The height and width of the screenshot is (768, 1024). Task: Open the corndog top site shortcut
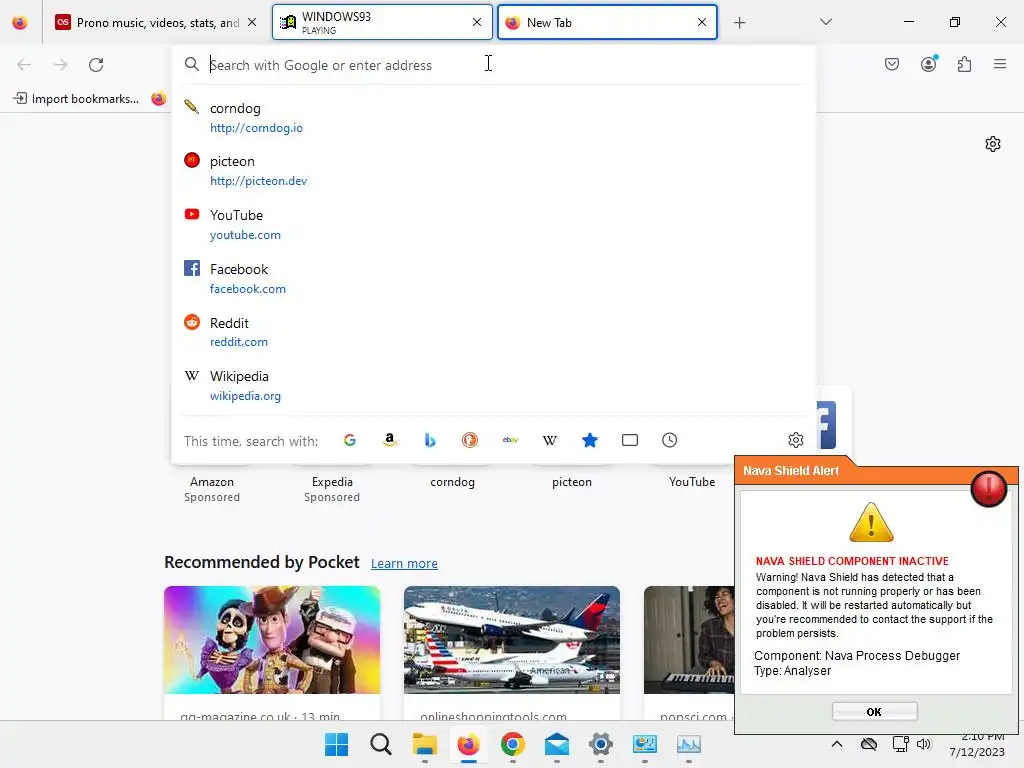[x=452, y=482]
